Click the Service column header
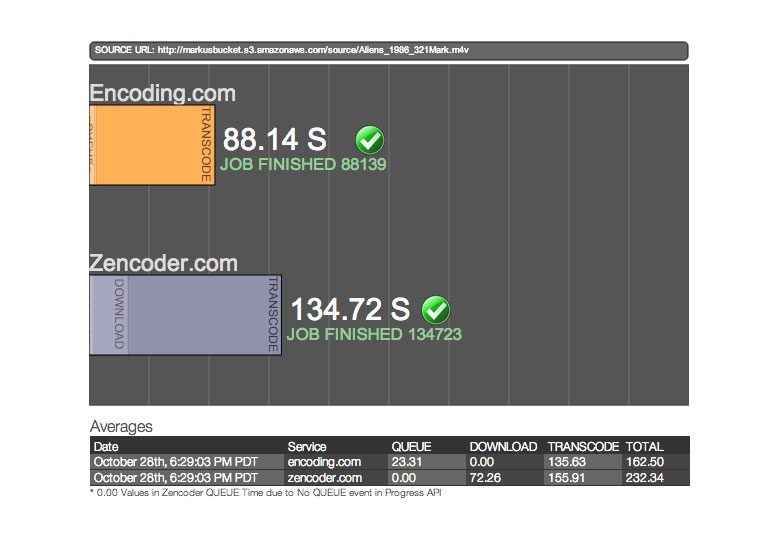This screenshot has width=782, height=540. 307,447
